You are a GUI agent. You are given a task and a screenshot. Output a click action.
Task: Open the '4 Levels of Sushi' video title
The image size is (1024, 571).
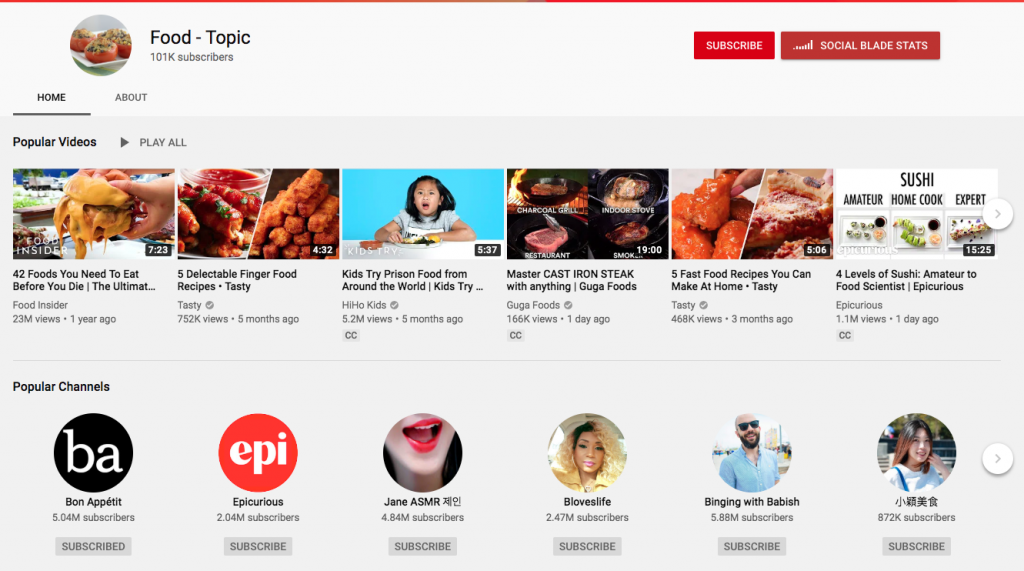(906, 280)
